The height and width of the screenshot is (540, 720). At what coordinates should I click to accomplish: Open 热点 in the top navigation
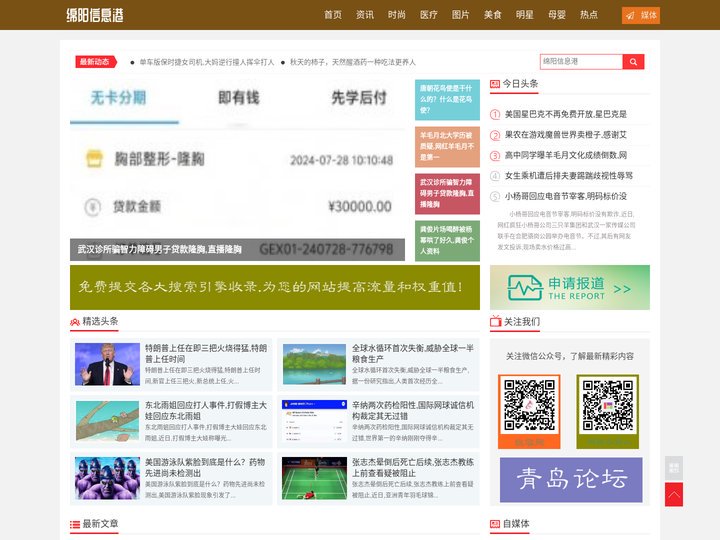(x=589, y=15)
